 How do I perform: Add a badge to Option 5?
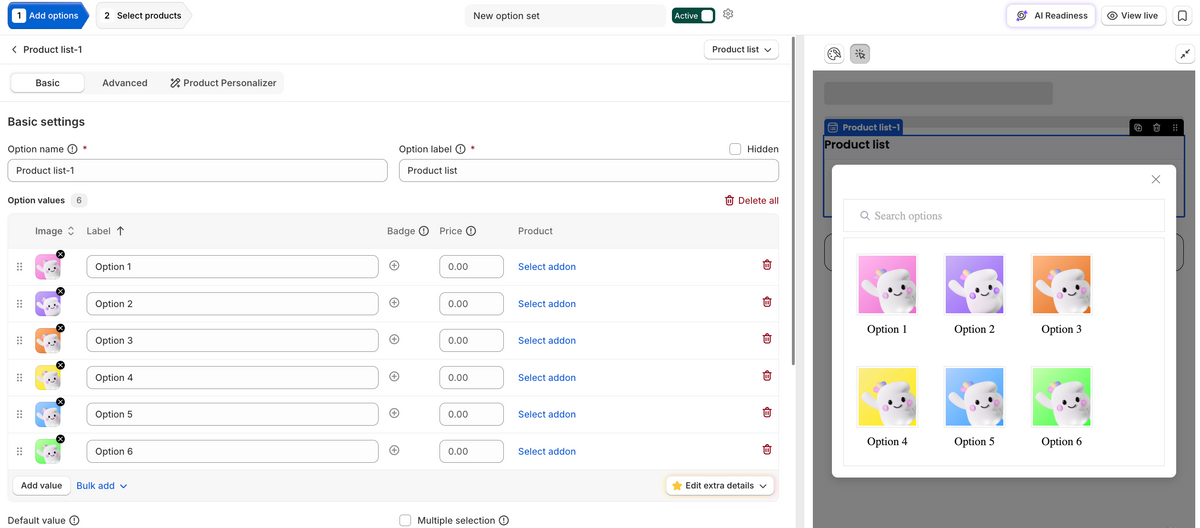[394, 413]
